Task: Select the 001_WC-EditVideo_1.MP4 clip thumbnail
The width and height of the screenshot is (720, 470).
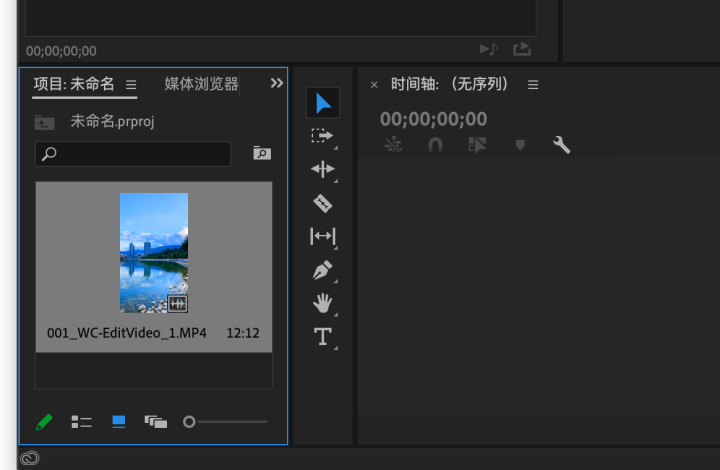Action: click(153, 252)
